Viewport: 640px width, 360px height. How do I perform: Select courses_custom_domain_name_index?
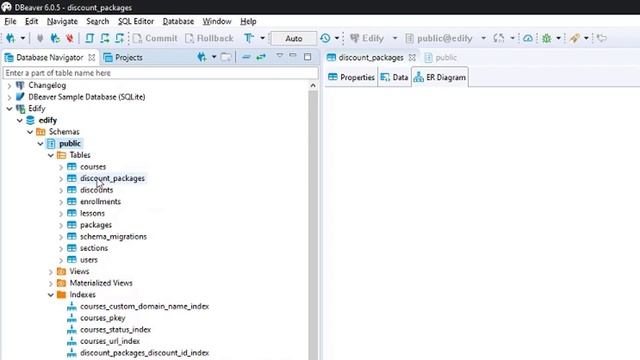[144, 306]
